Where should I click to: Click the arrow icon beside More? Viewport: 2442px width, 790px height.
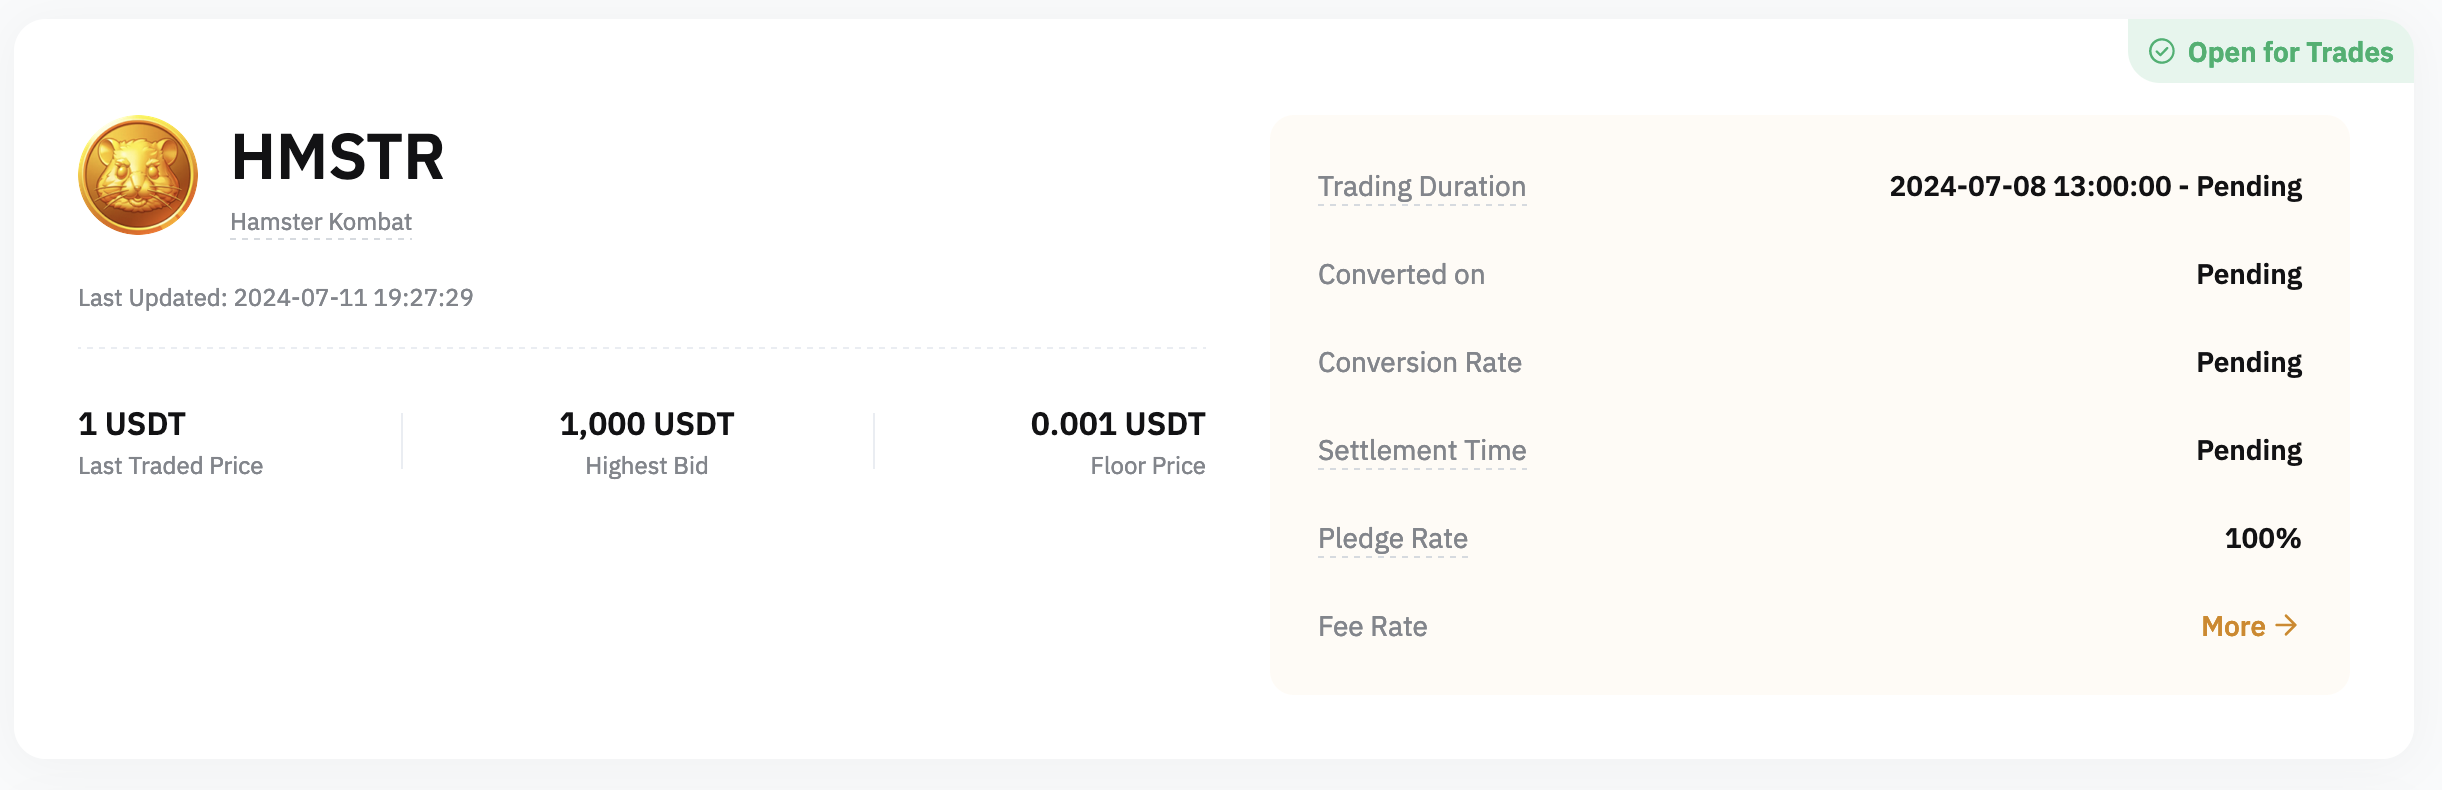pos(2286,625)
